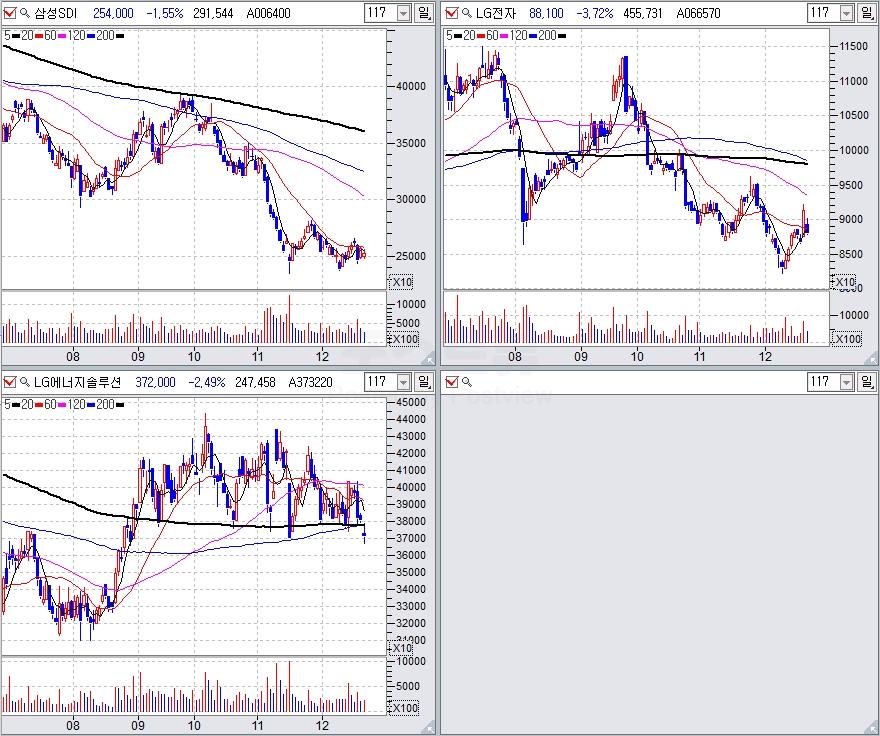Screen dimensions: 880x736
Task: Expand the 117 dropdown on 삼성SDI chart
Action: (x=403, y=13)
